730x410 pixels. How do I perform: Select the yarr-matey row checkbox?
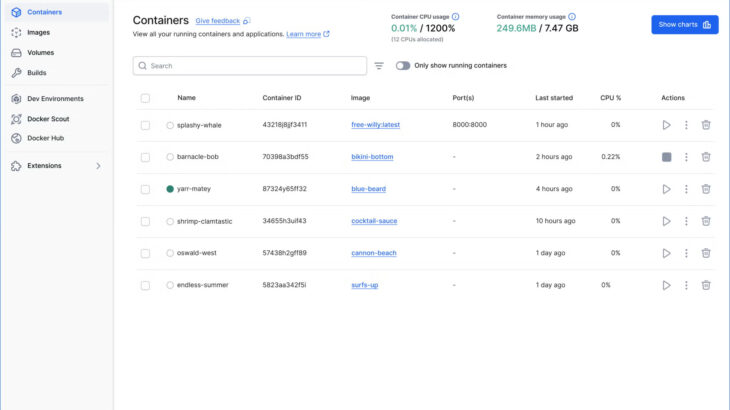145,189
